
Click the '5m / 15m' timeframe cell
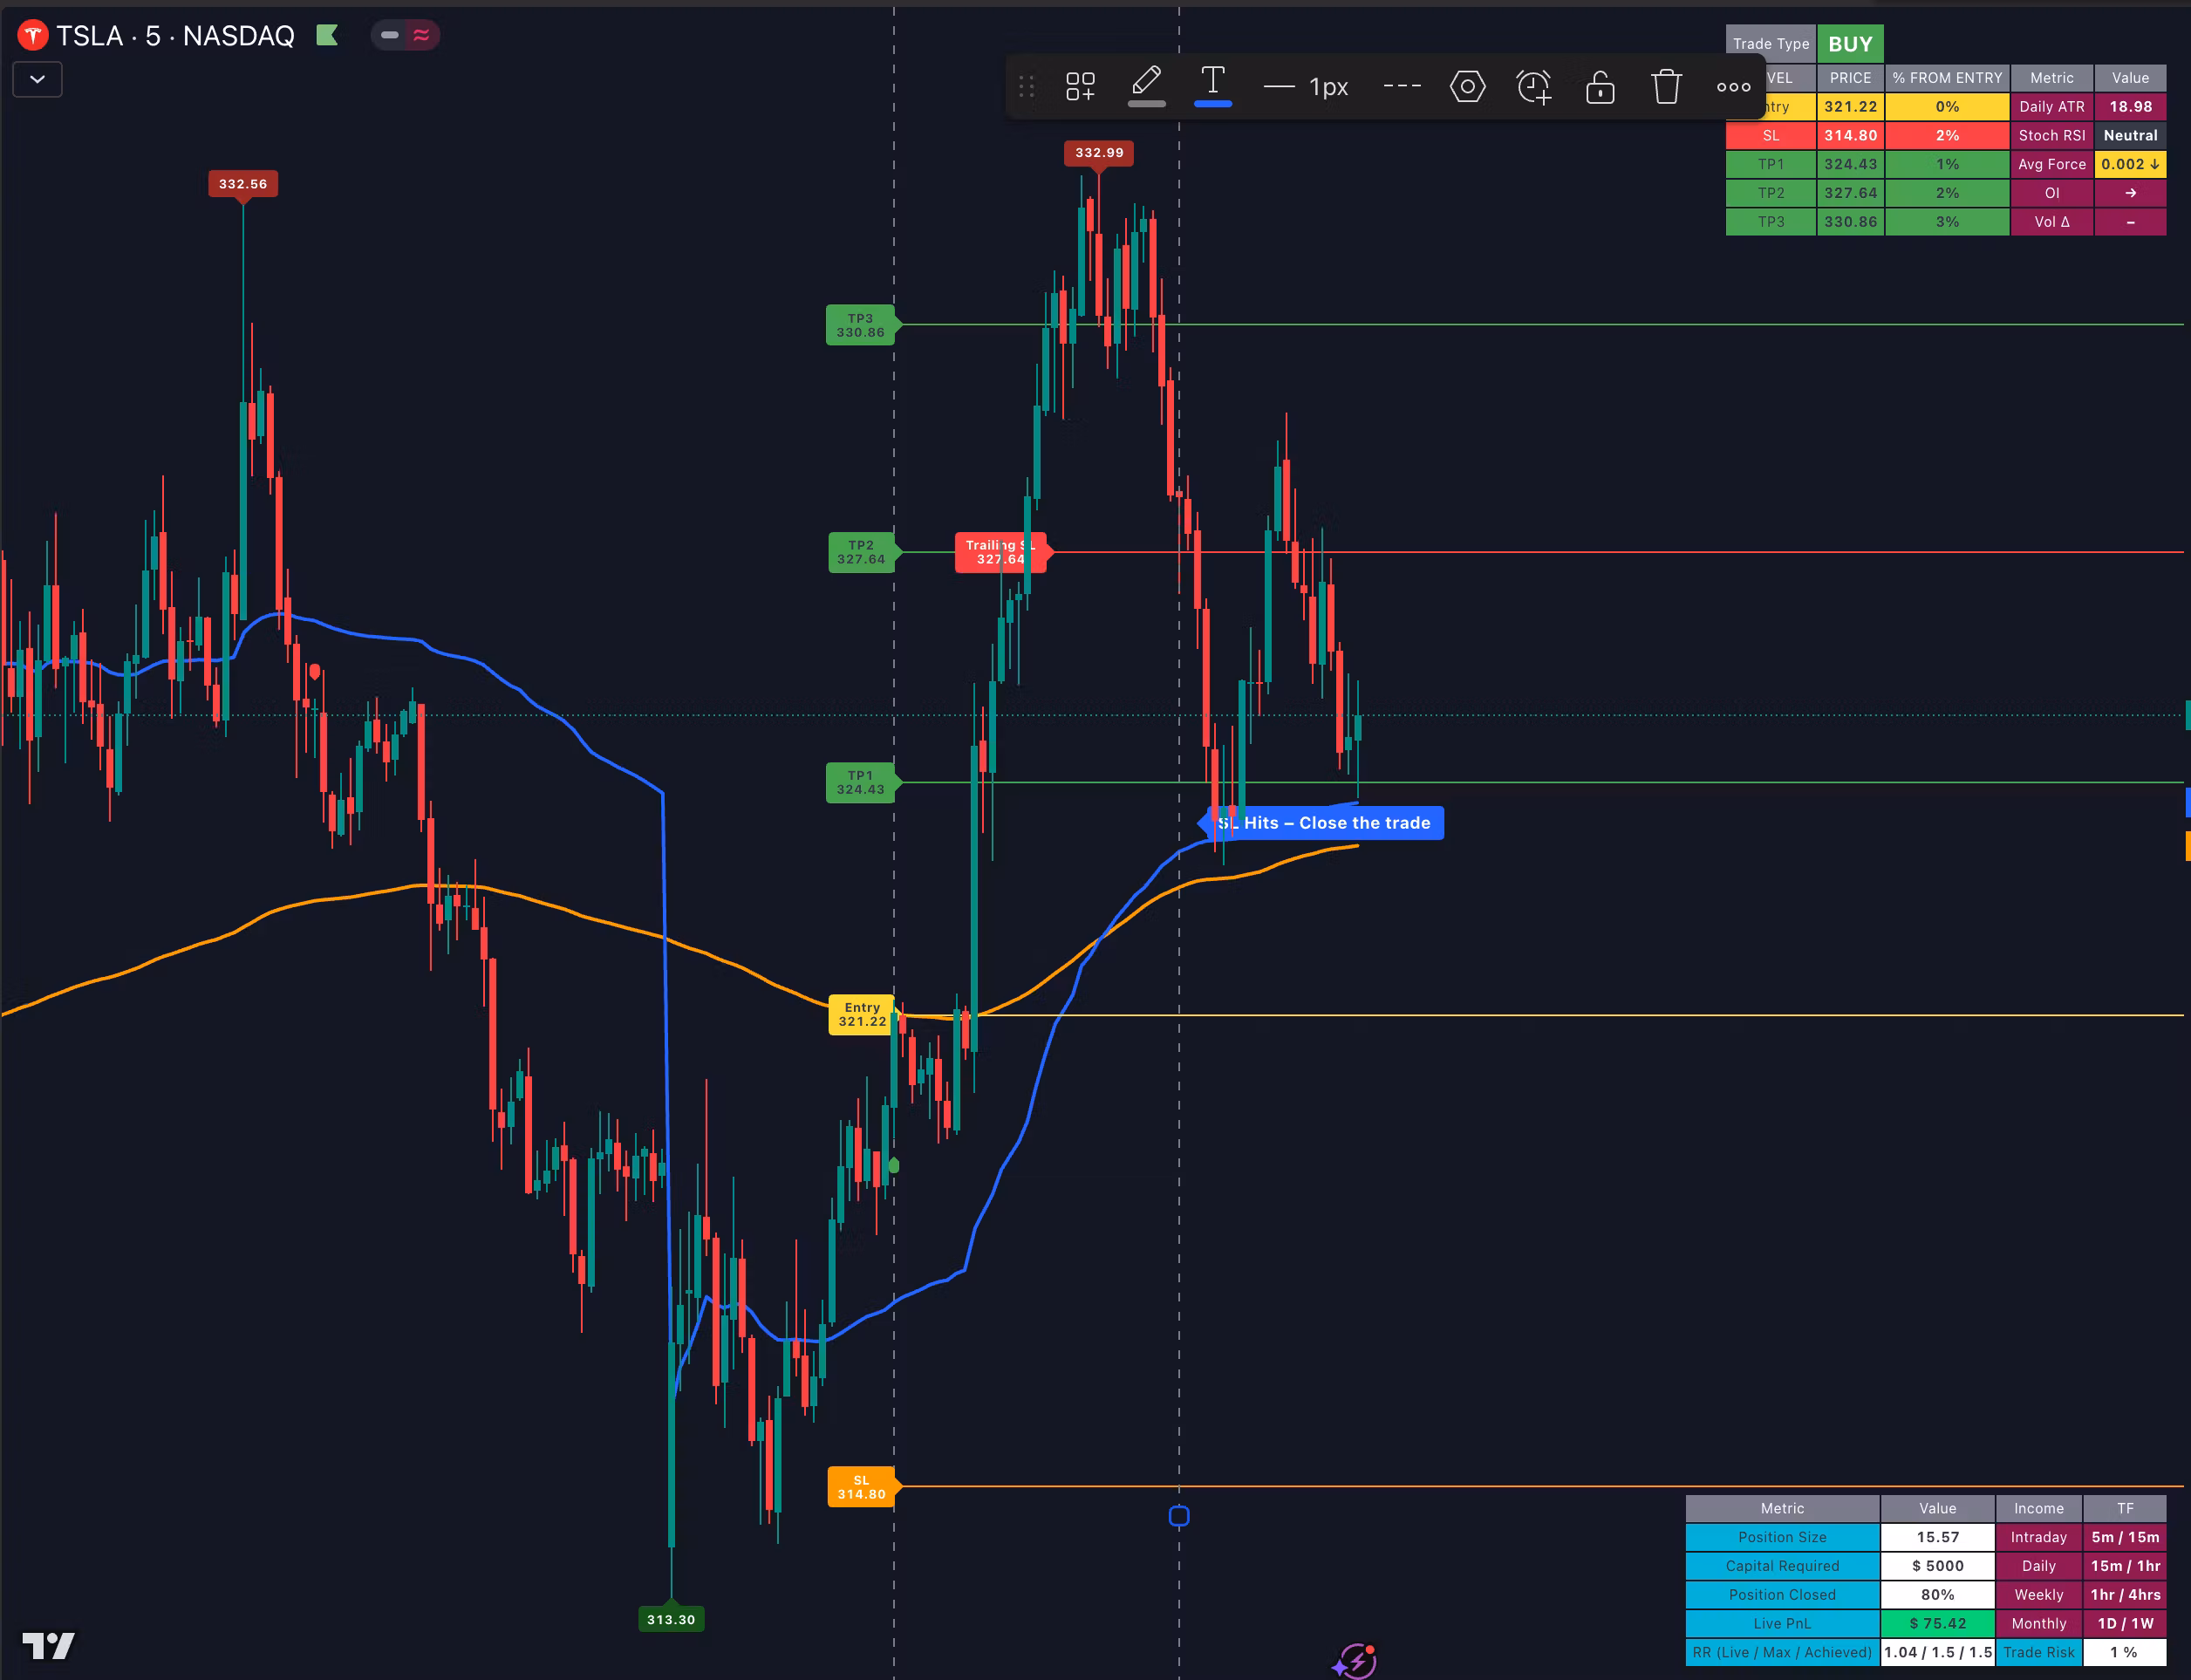2125,1537
